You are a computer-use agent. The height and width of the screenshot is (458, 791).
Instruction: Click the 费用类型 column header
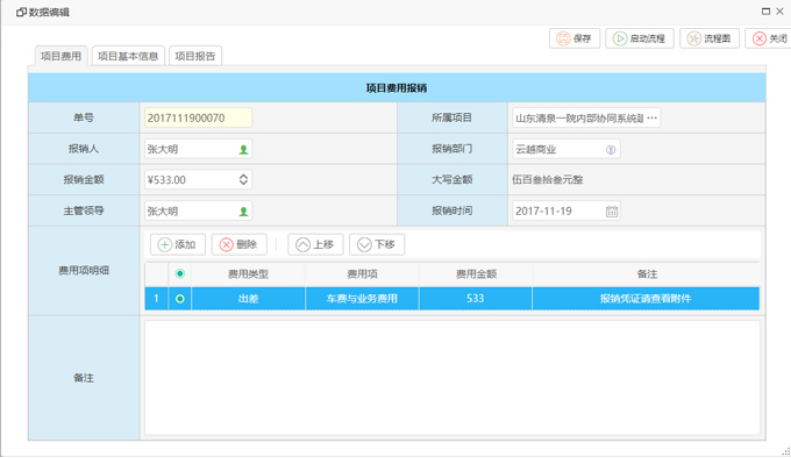(x=248, y=274)
